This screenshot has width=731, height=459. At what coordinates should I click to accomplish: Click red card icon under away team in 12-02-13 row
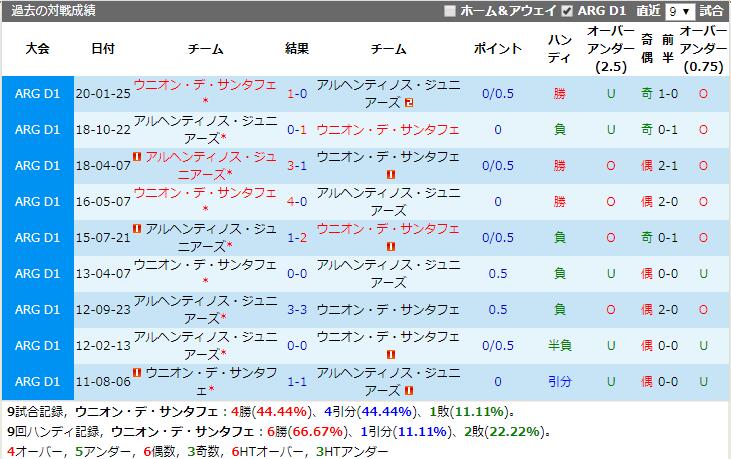coord(391,355)
